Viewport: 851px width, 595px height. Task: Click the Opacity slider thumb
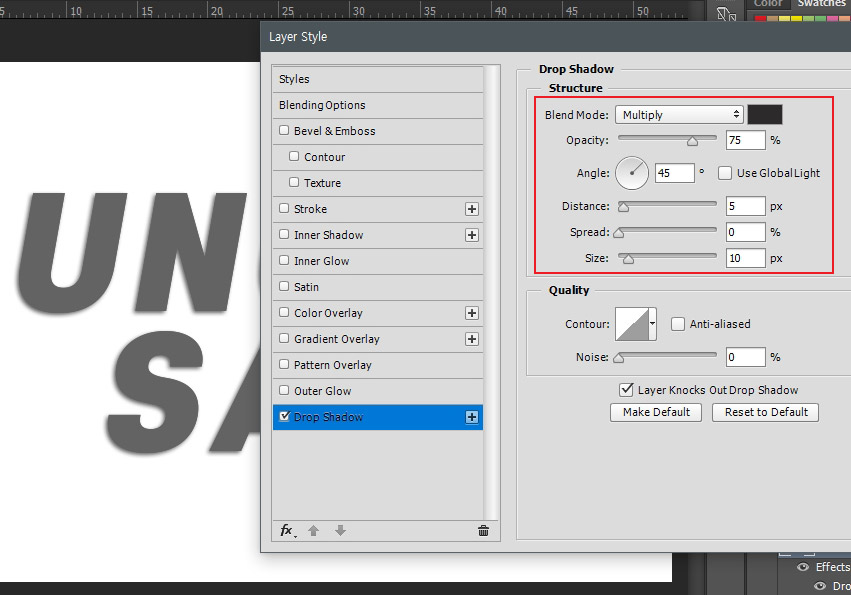(x=693, y=141)
